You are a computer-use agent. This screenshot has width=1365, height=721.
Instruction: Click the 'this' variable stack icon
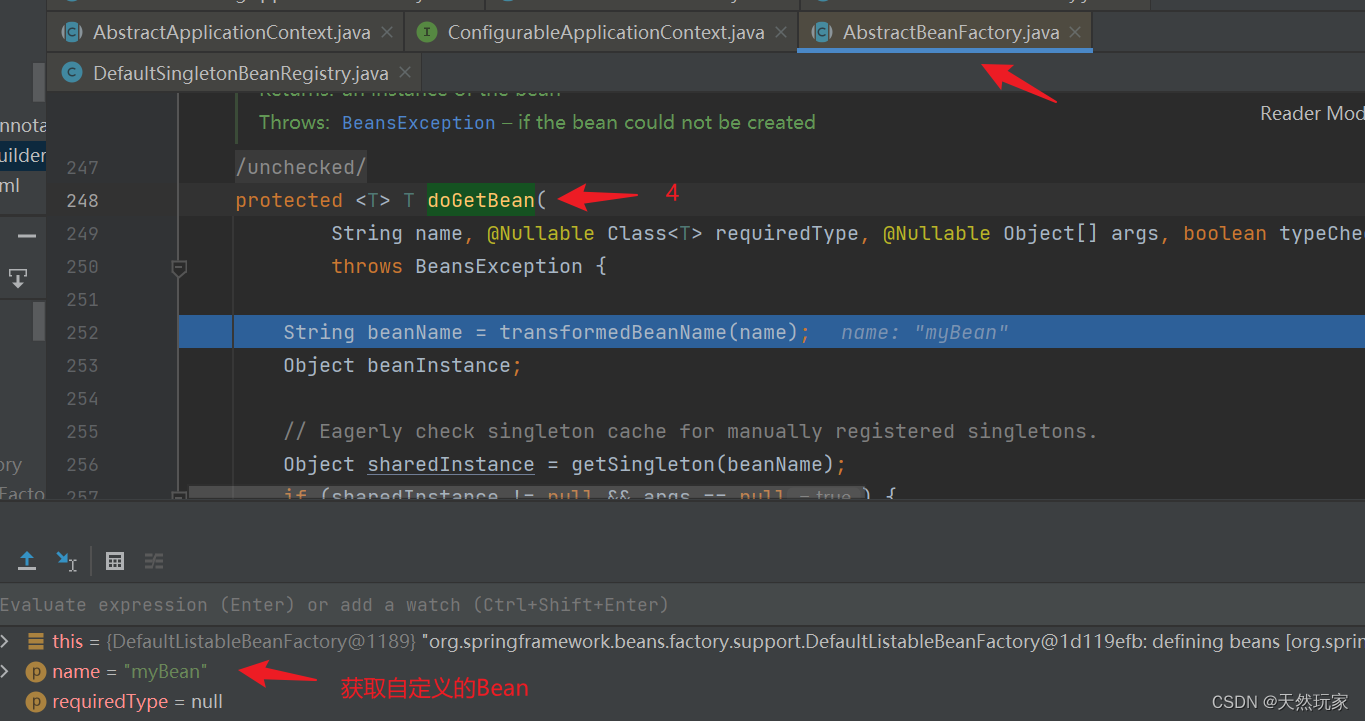click(36, 641)
